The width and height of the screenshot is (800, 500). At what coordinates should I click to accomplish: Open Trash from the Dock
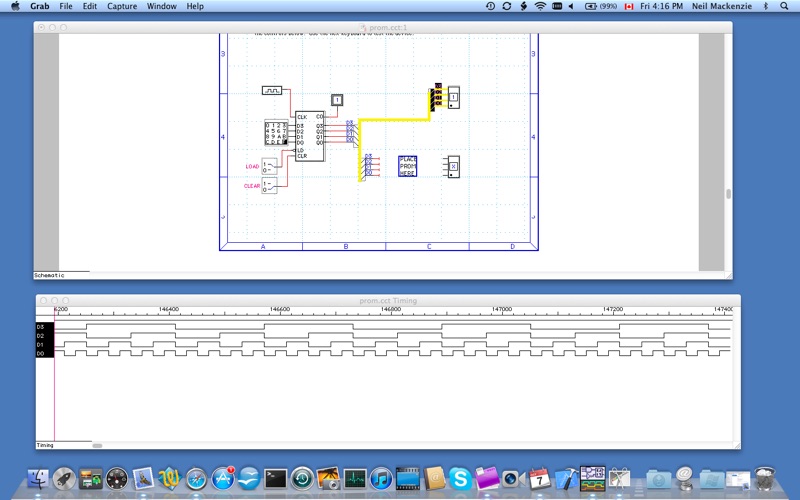pyautogui.click(x=765, y=479)
